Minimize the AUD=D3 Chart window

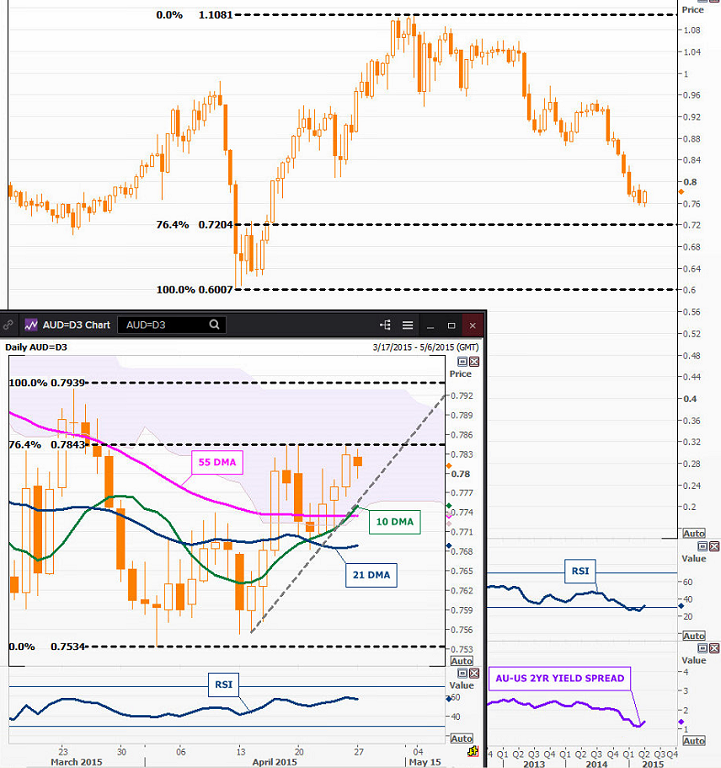(430, 326)
